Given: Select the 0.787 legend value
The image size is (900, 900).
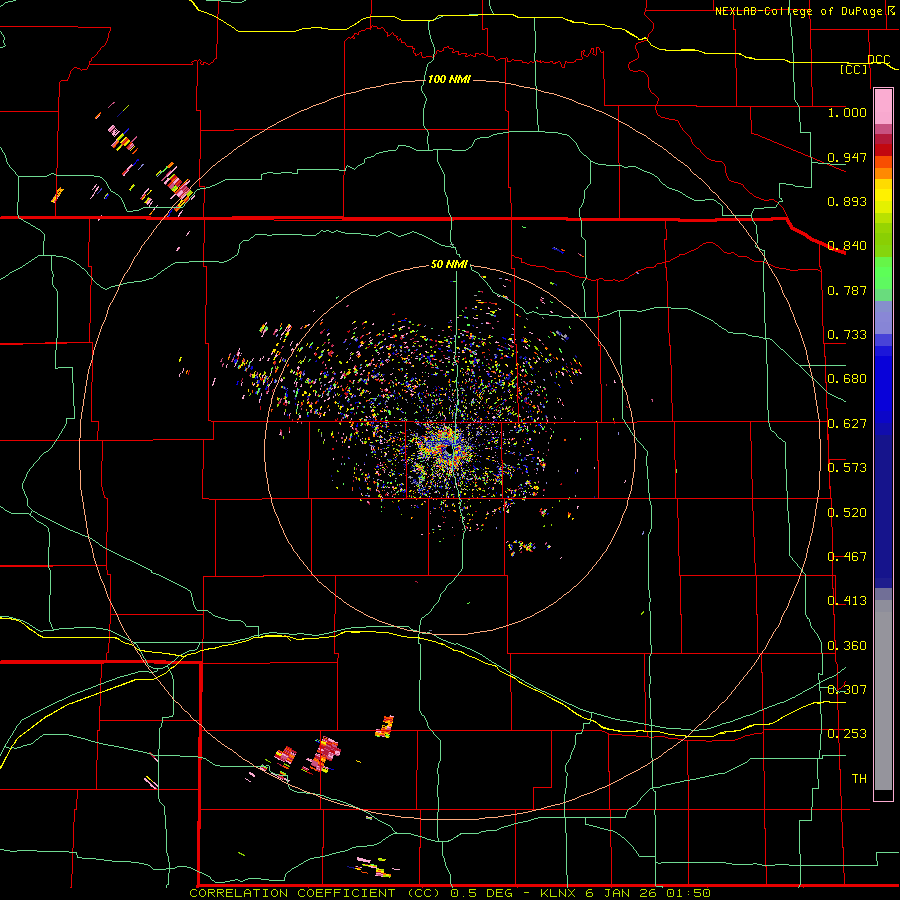Looking at the screenshot, I should point(847,290).
